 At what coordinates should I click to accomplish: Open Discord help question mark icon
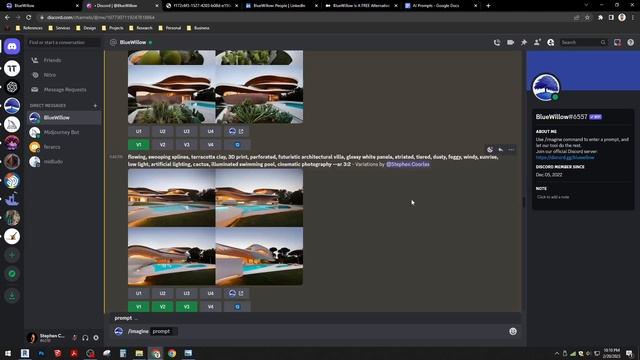pos(631,42)
